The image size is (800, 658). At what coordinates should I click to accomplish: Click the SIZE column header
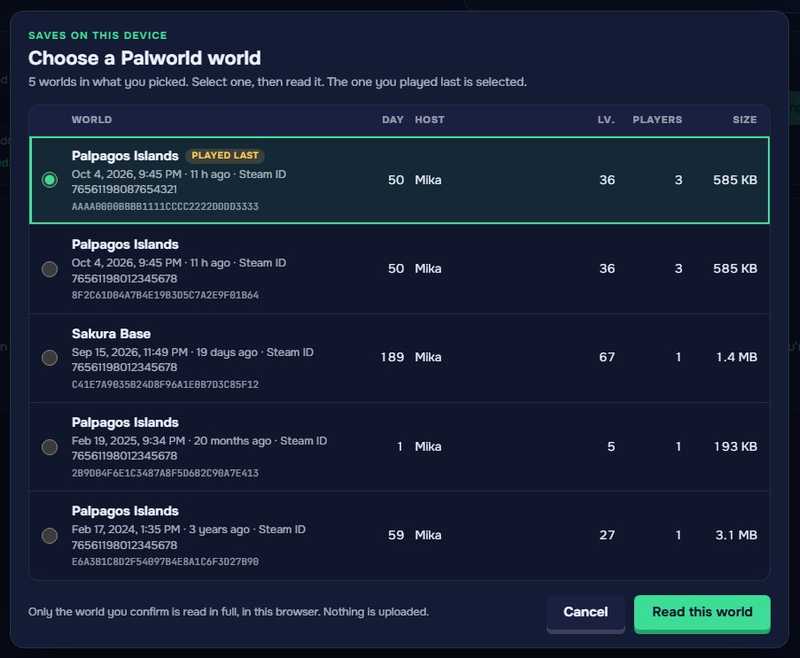pyautogui.click(x=744, y=119)
